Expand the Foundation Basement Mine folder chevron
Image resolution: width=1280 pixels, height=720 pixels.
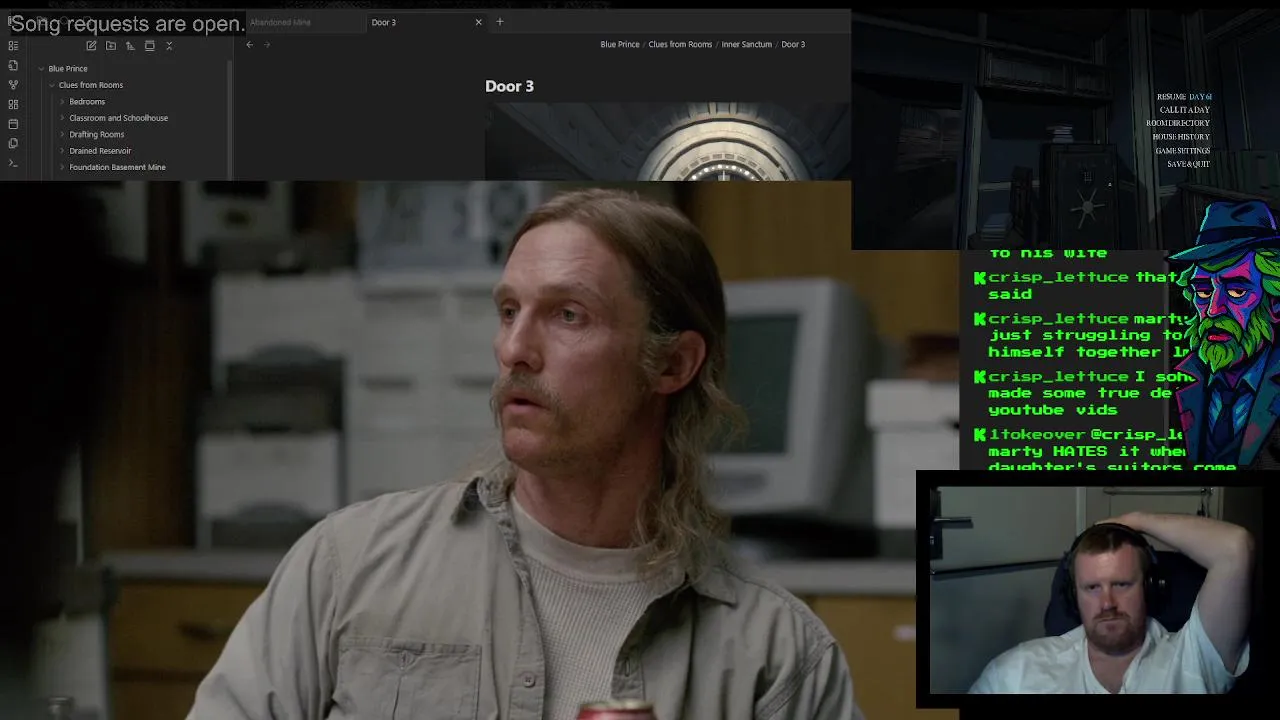pyautogui.click(x=62, y=167)
